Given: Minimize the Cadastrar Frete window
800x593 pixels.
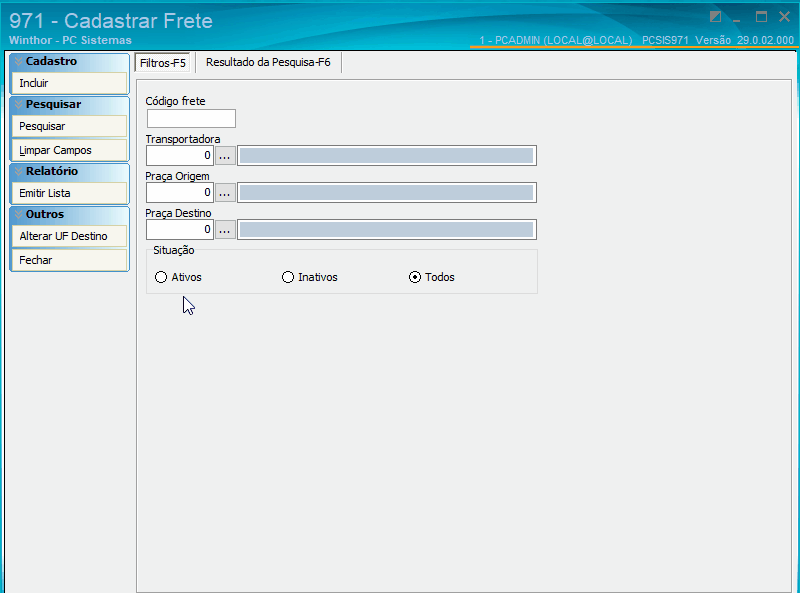Looking at the screenshot, I should [x=737, y=19].
